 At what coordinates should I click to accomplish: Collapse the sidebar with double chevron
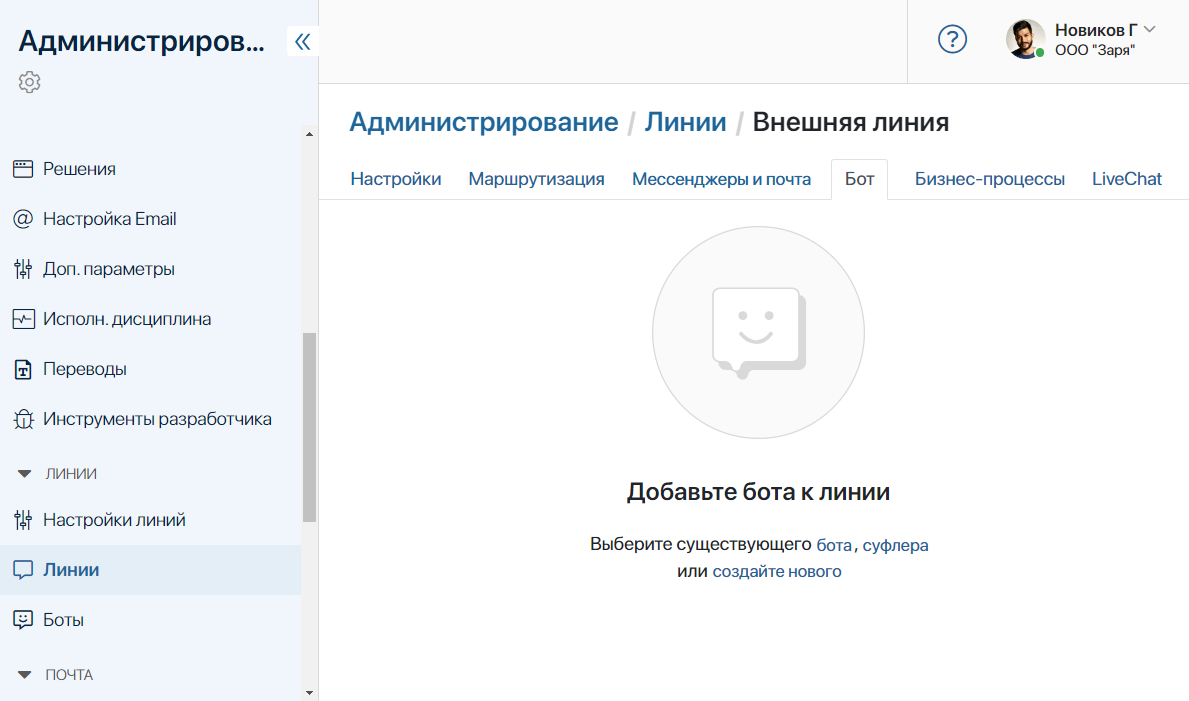(x=302, y=41)
